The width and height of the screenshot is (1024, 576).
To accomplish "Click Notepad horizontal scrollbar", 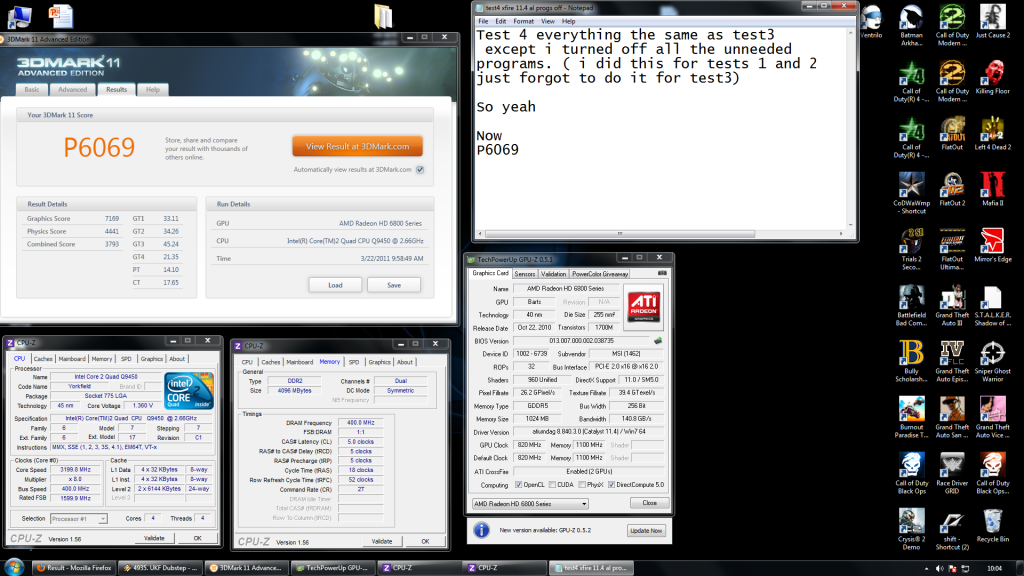I will 619,233.
